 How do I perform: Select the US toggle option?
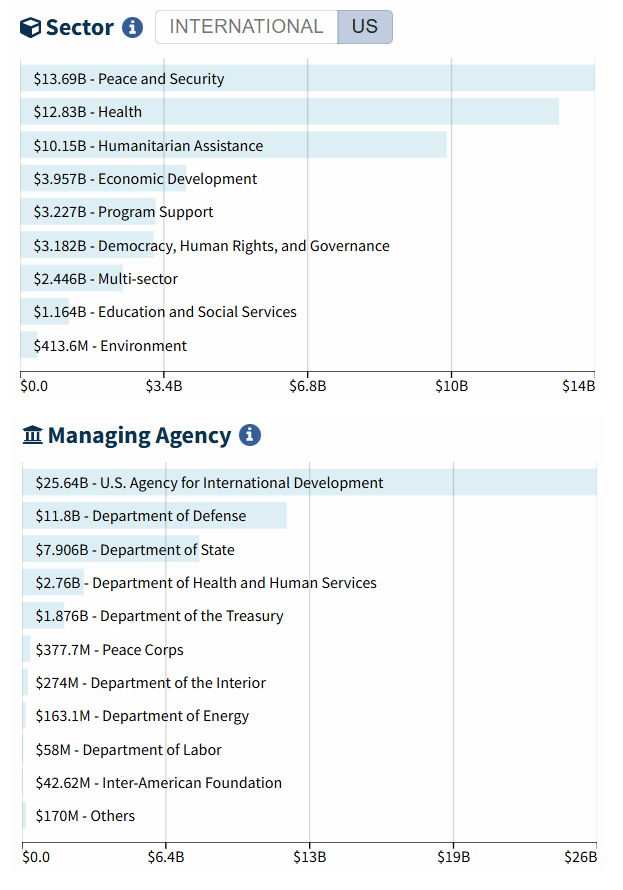pos(365,27)
